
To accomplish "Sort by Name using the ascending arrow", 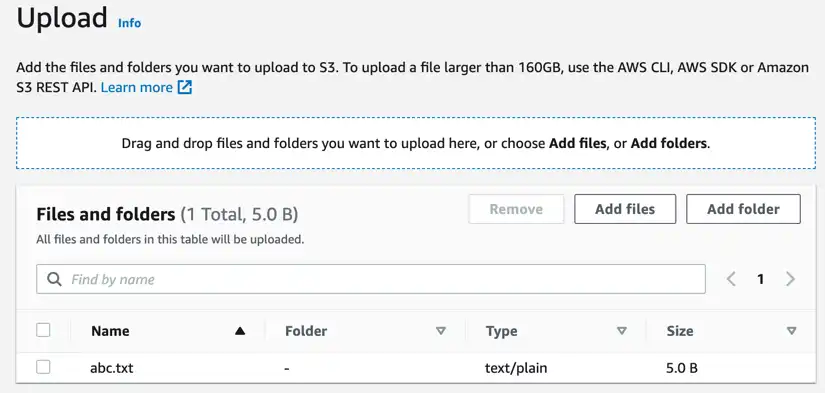I will click(x=240, y=331).
